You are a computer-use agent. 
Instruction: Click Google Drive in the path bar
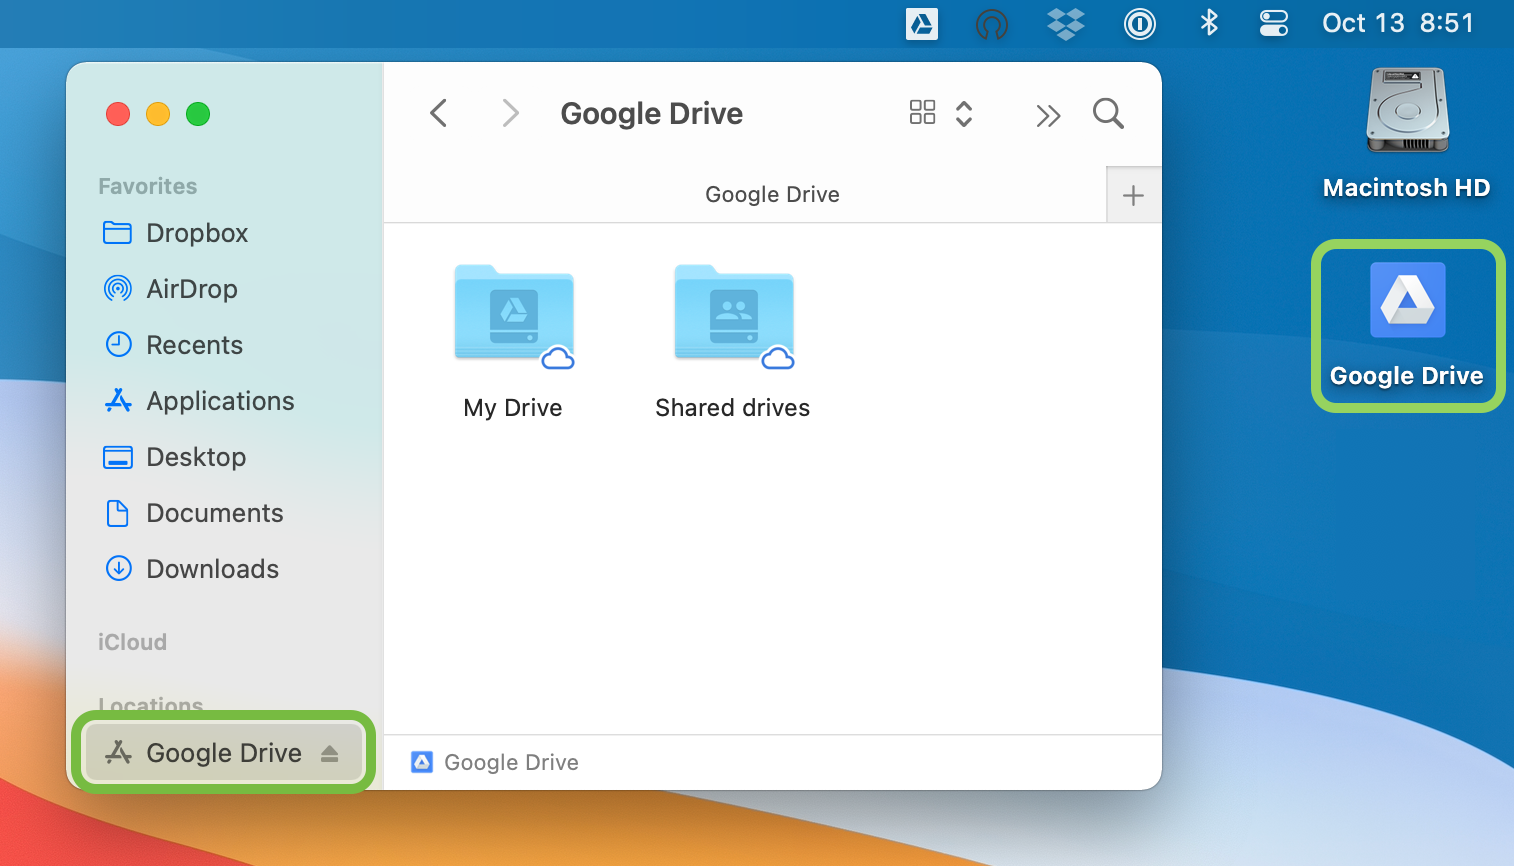point(495,763)
